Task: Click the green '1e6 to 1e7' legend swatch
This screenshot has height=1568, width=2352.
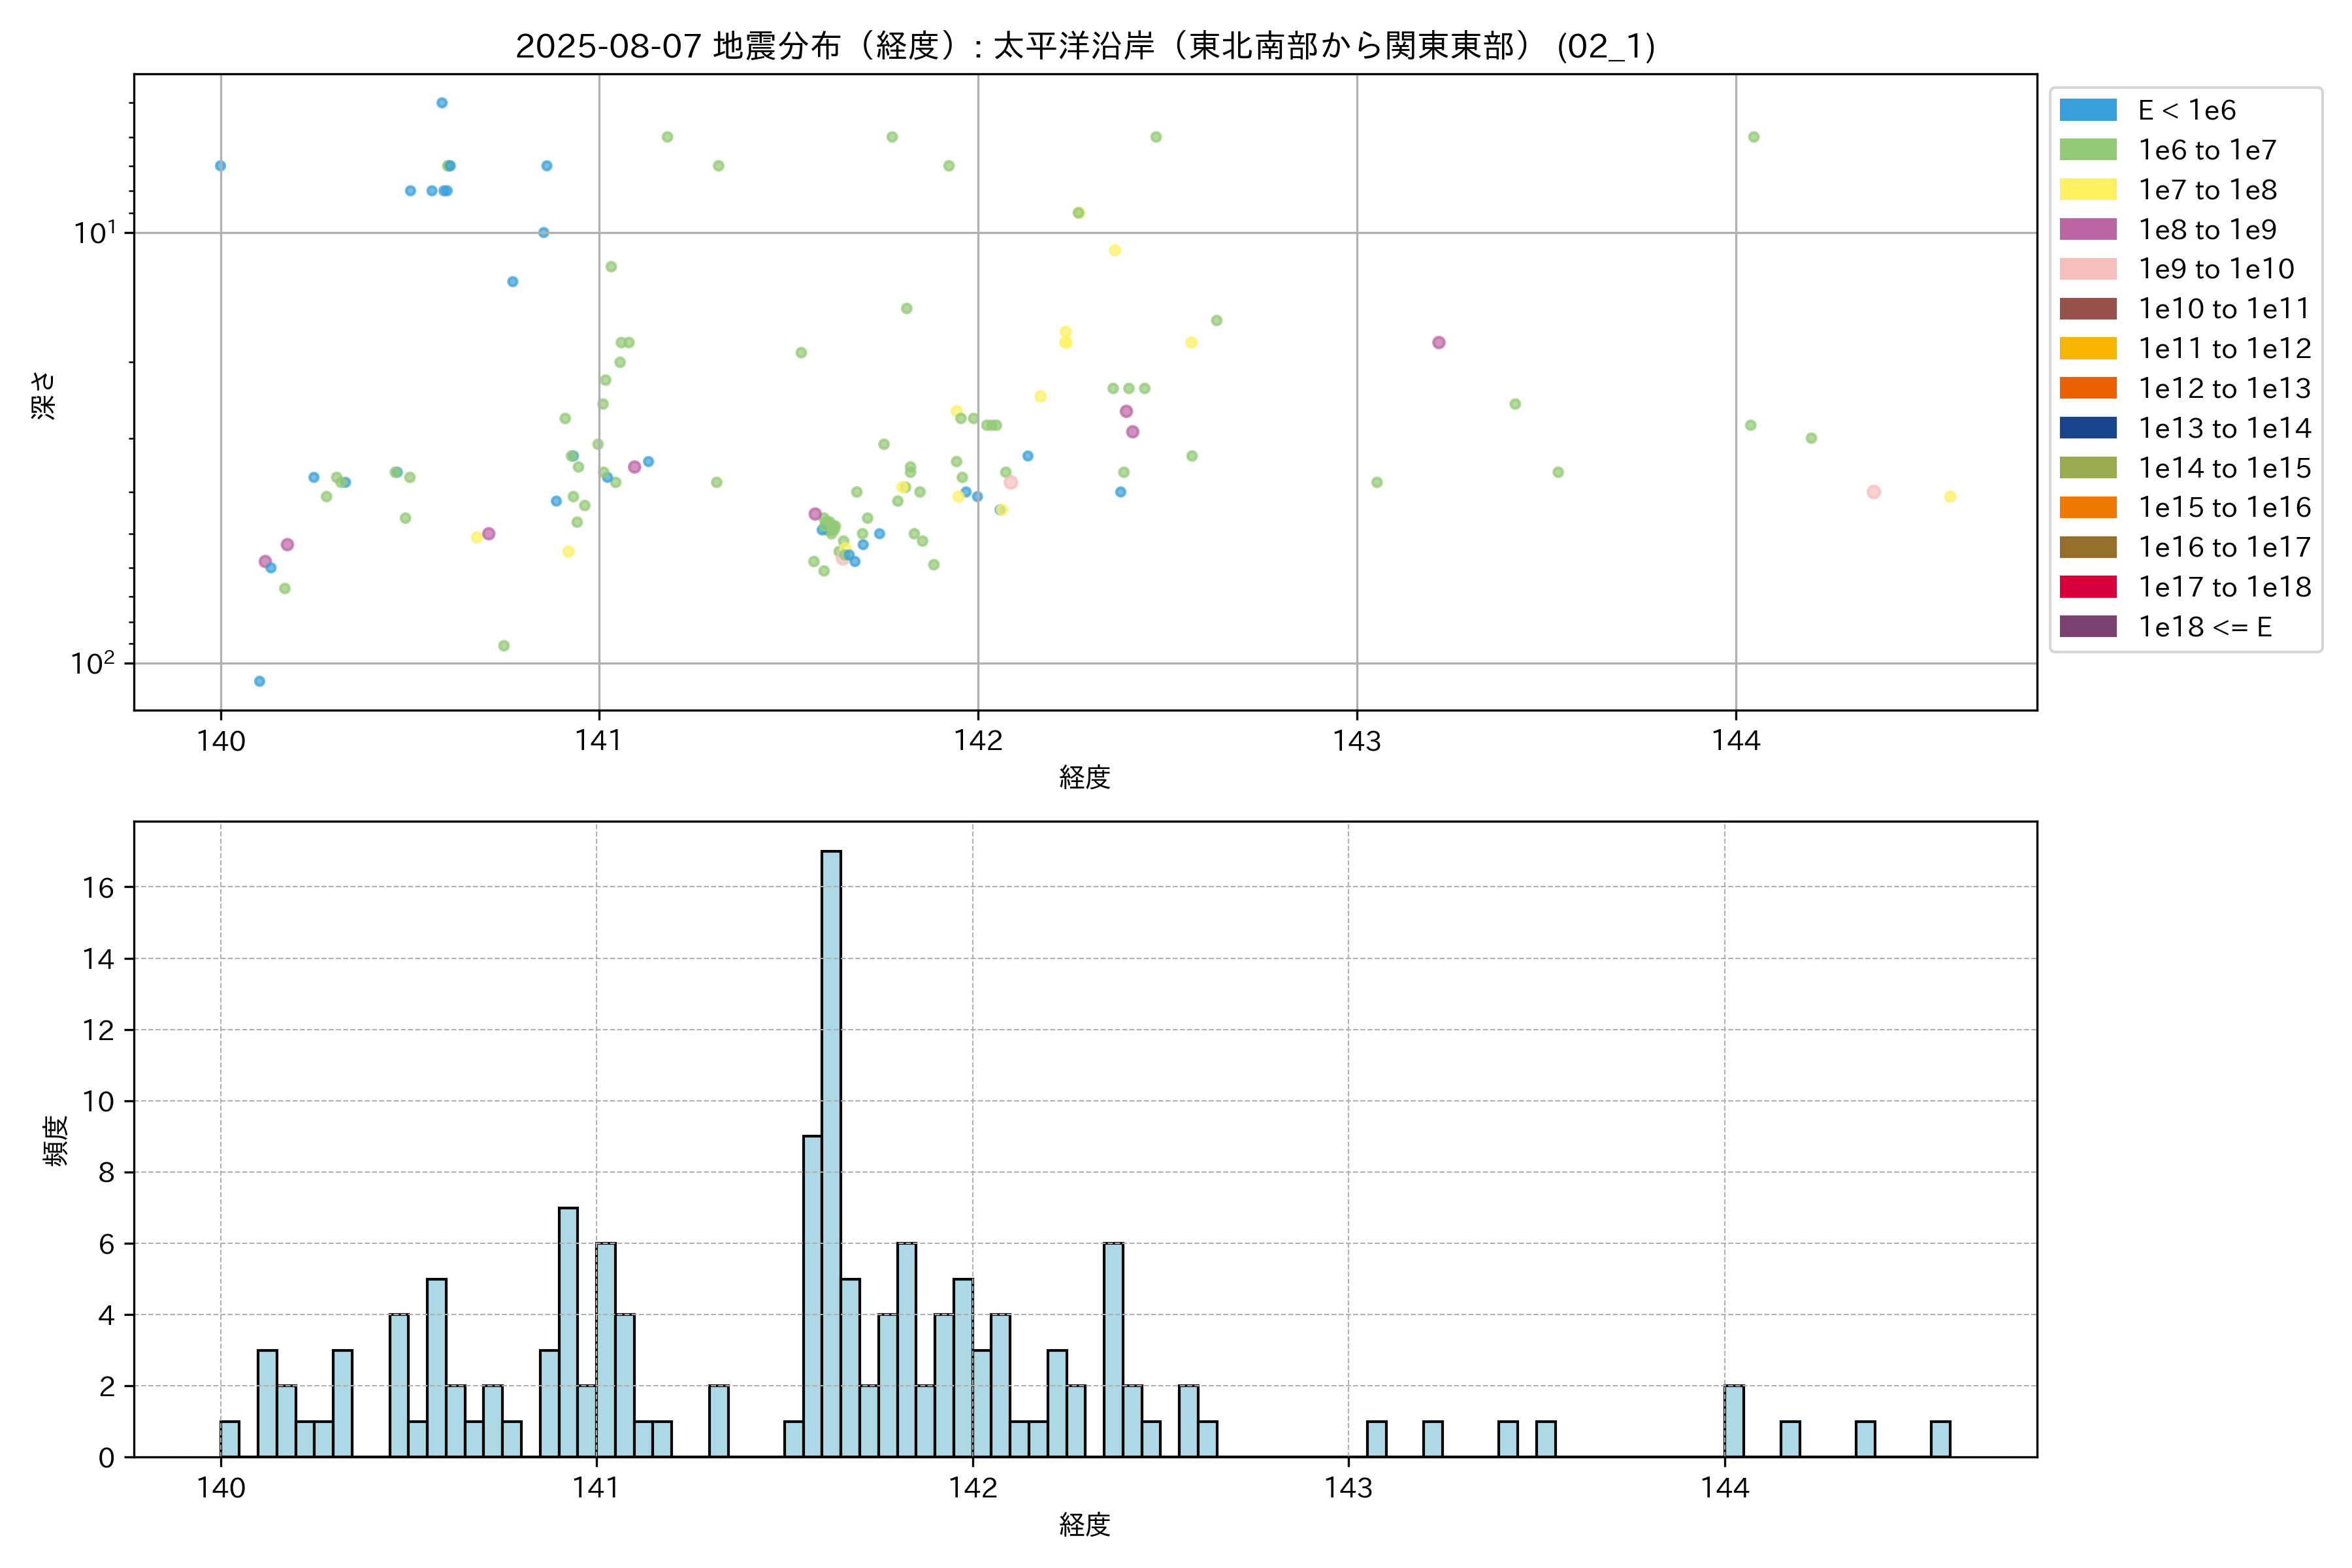Action: pos(2088,150)
